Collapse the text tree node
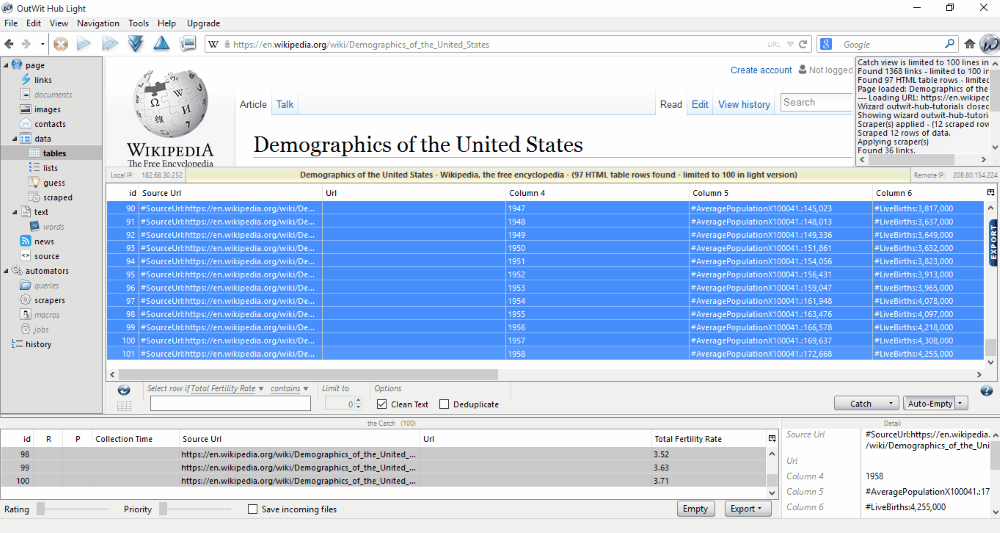 coord(15,212)
